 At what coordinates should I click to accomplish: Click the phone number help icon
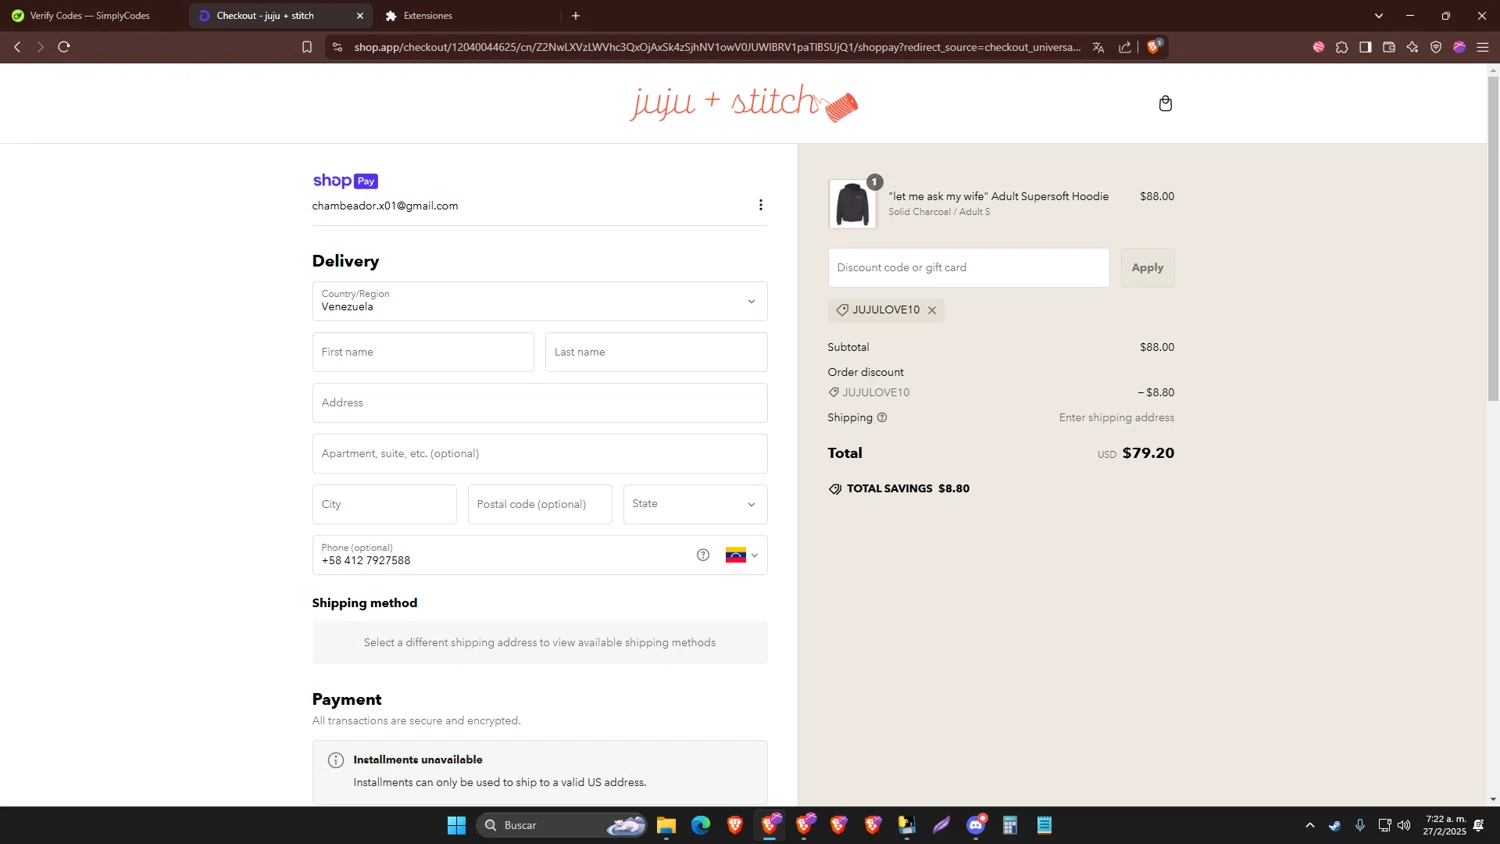pyautogui.click(x=703, y=555)
